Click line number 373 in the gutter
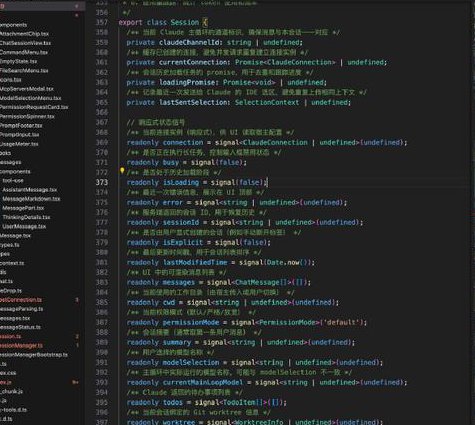This screenshot has width=475, height=425. coord(102,182)
